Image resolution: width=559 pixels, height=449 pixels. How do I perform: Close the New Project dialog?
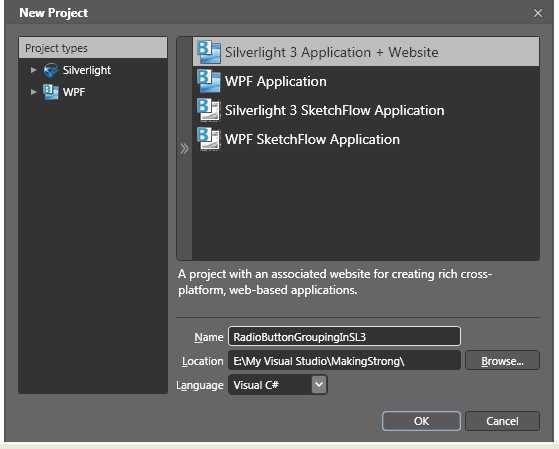tap(538, 13)
